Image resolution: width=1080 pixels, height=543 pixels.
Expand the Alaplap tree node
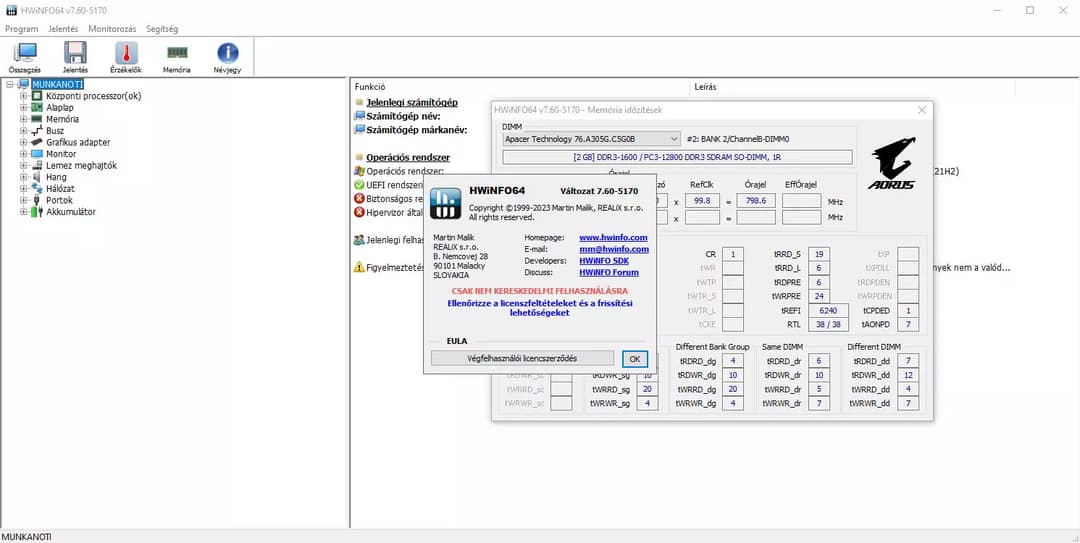tap(23, 107)
